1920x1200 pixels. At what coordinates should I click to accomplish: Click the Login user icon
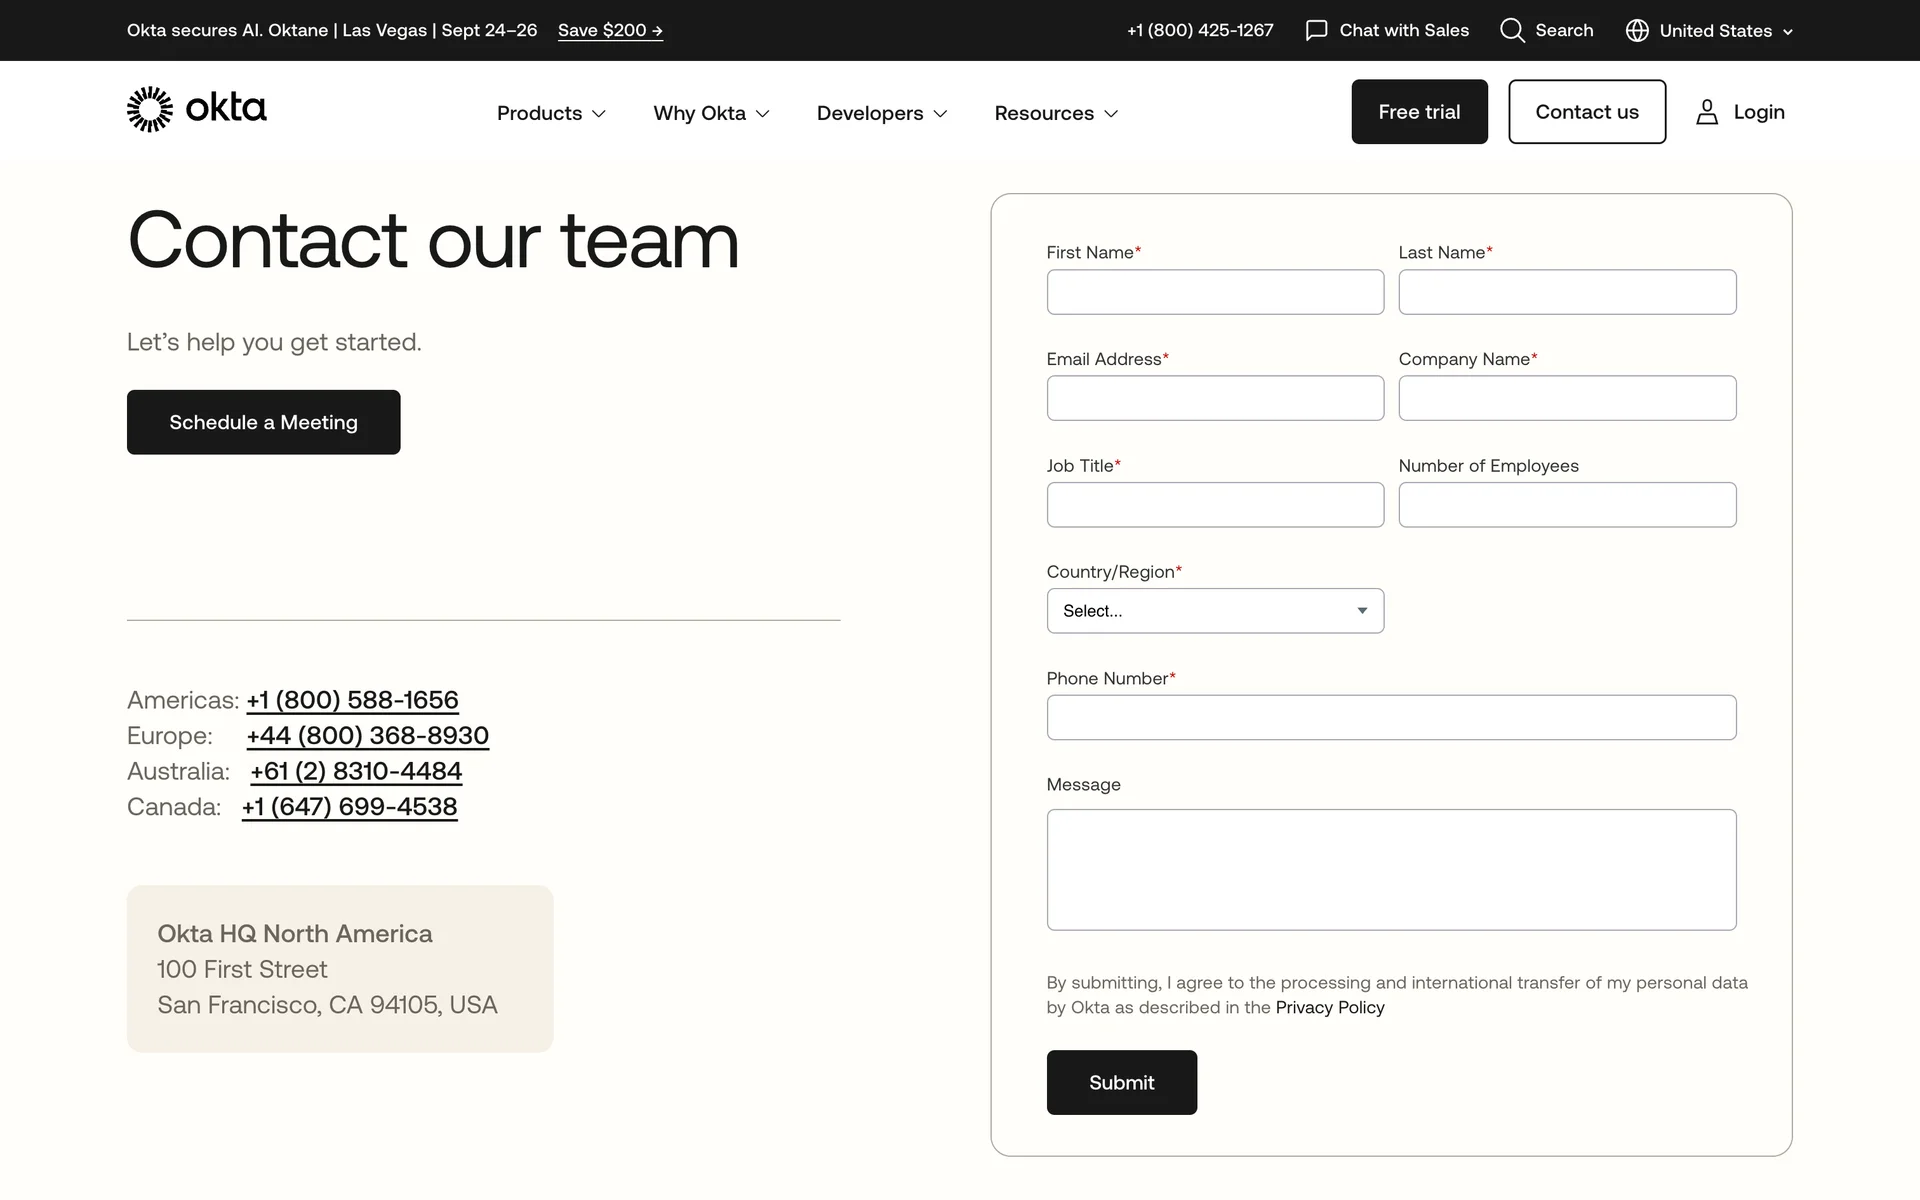pos(1707,112)
